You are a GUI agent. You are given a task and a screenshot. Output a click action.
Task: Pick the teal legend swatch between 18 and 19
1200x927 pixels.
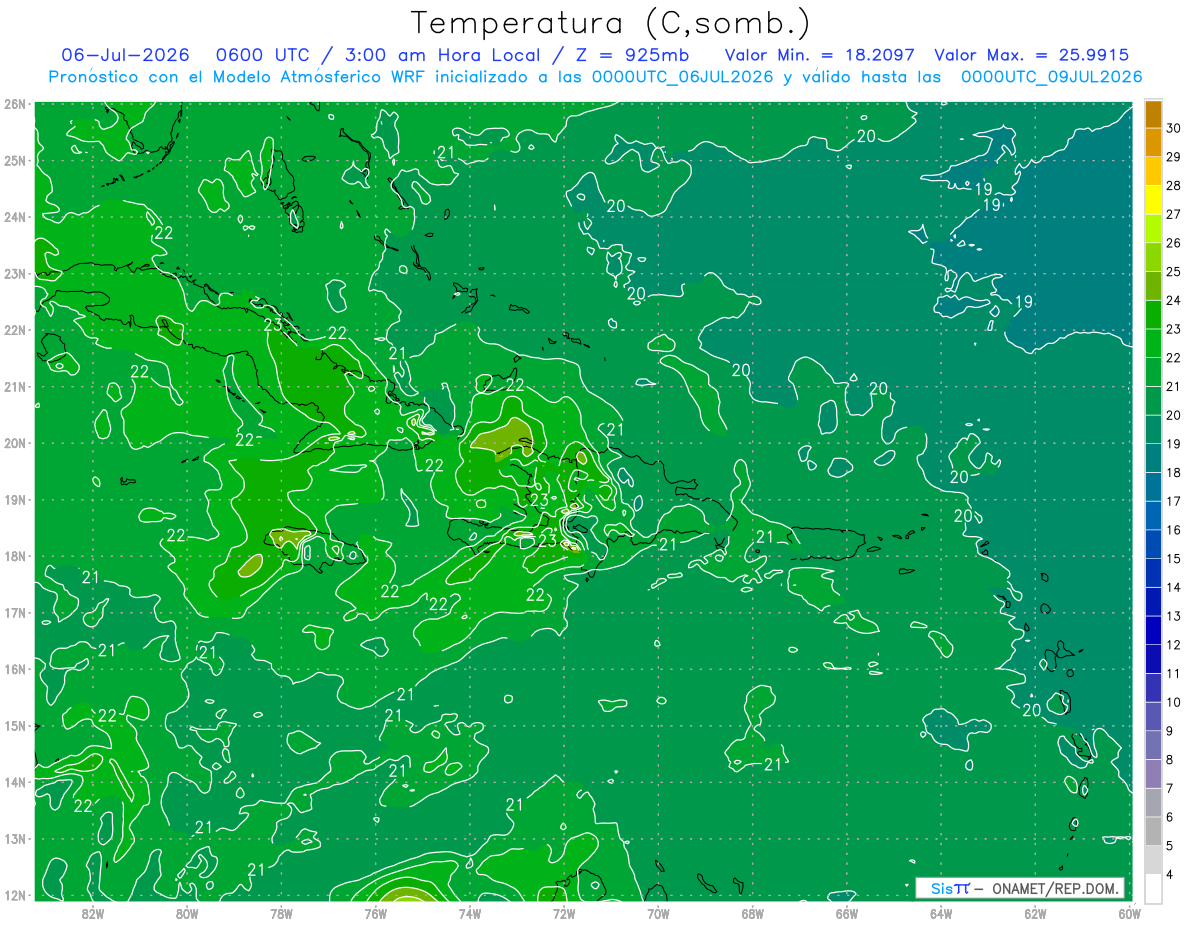1153,458
